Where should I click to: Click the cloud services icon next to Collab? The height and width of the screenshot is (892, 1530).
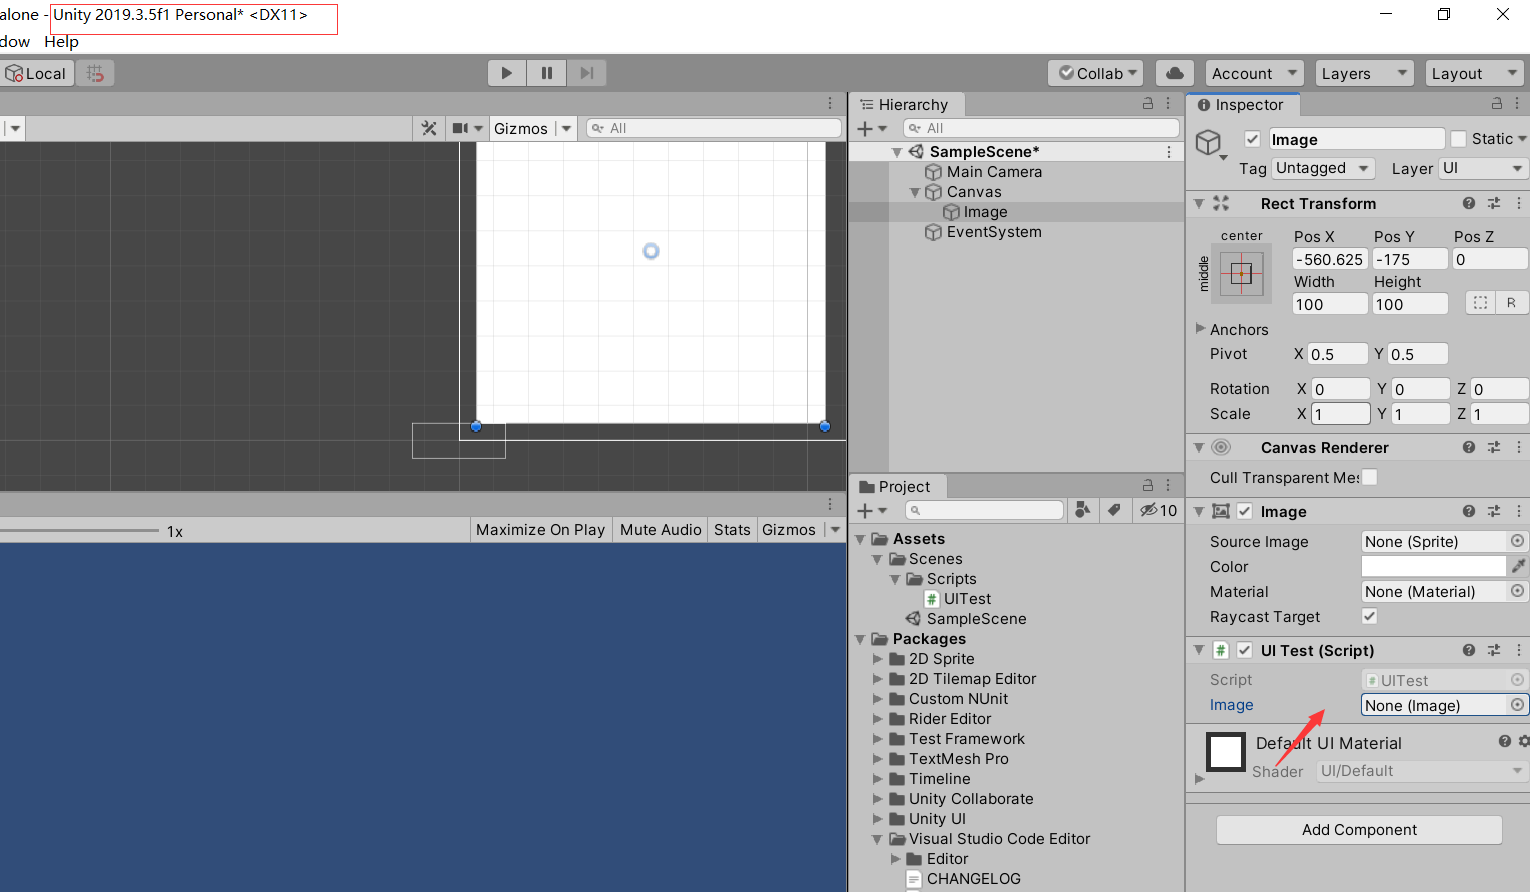1173,72
